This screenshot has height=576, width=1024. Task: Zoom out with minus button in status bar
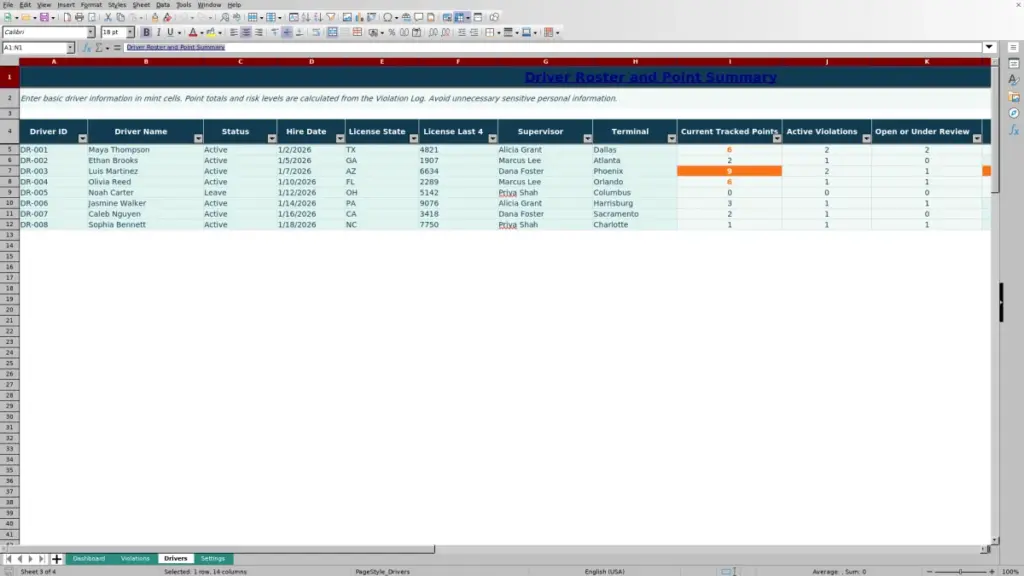point(929,571)
